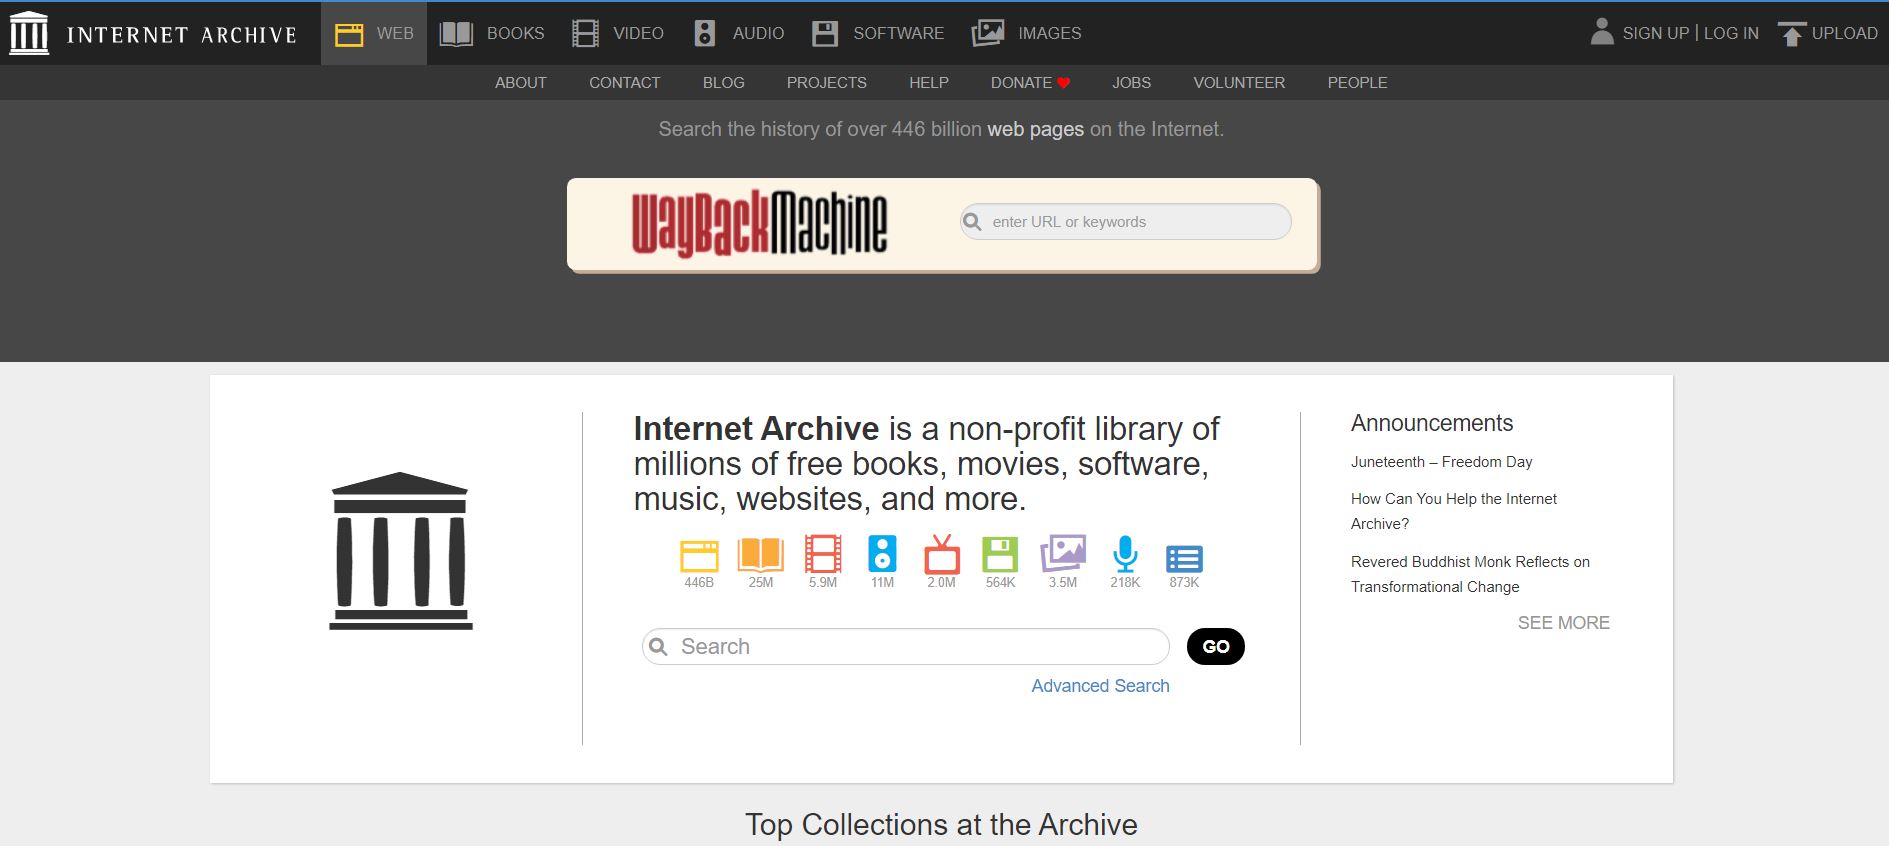The image size is (1889, 846).
Task: Go to the ABOUT page
Action: point(521,83)
